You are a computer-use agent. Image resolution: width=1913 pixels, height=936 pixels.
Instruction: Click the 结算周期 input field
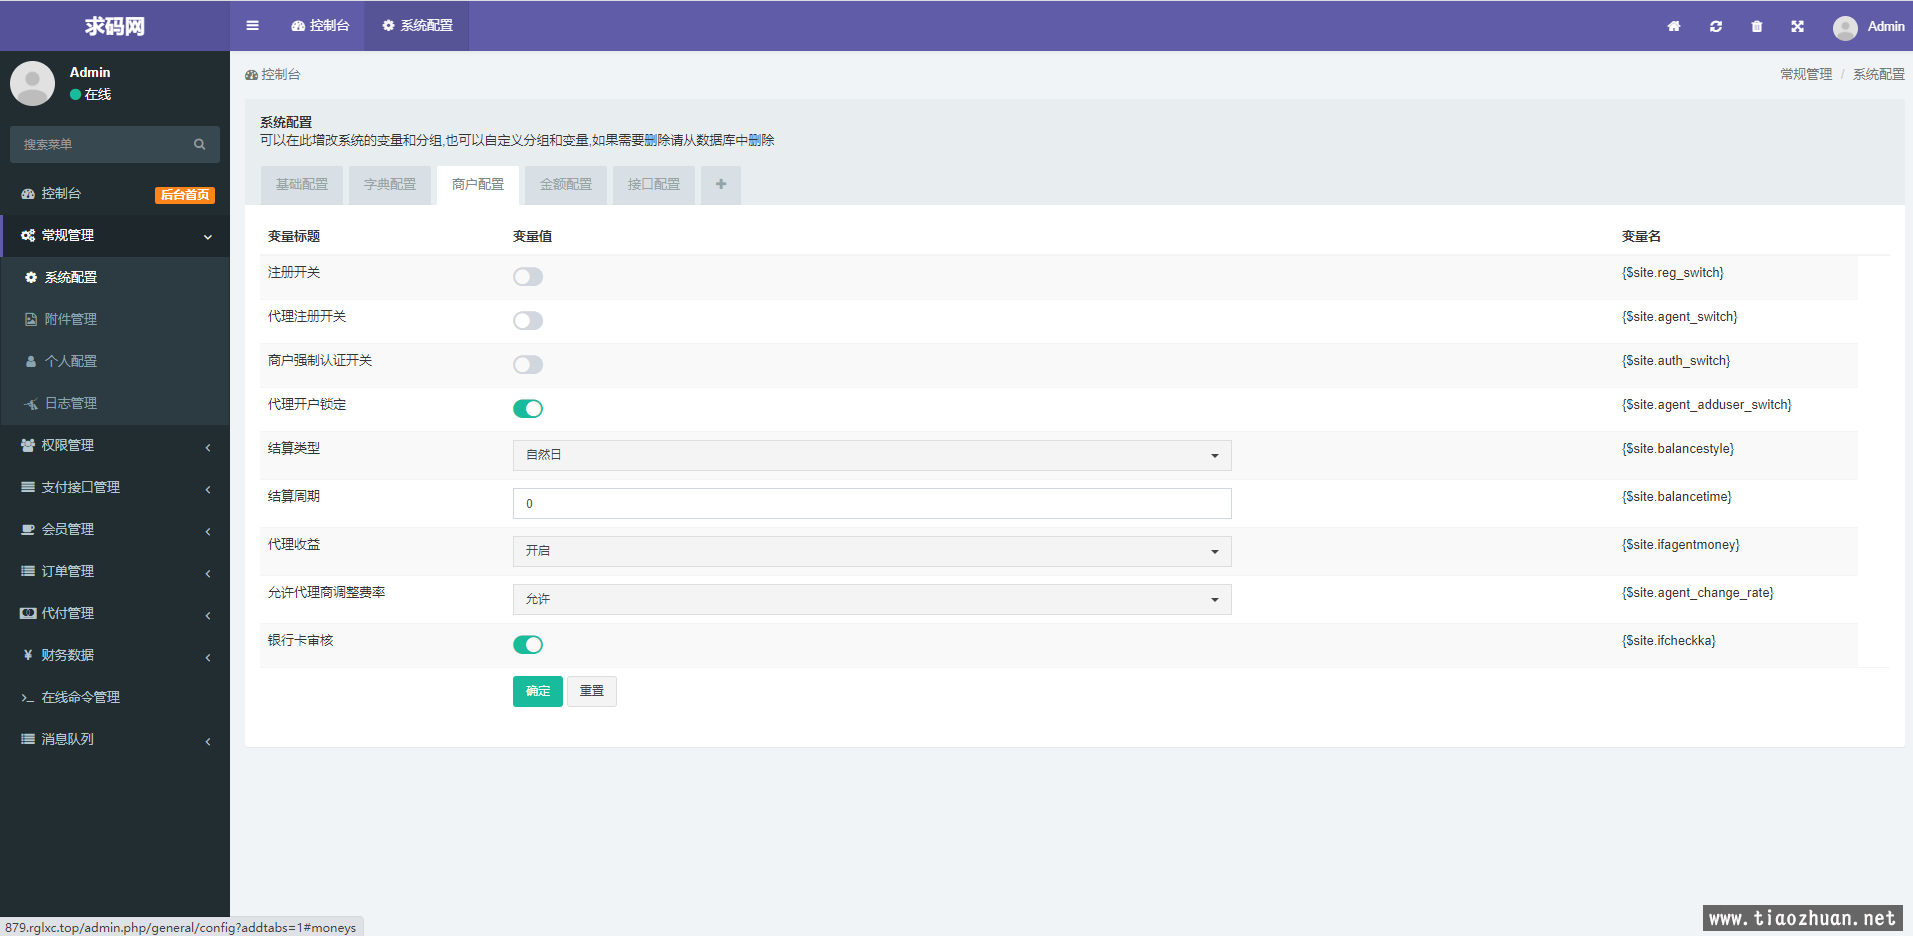(x=872, y=503)
